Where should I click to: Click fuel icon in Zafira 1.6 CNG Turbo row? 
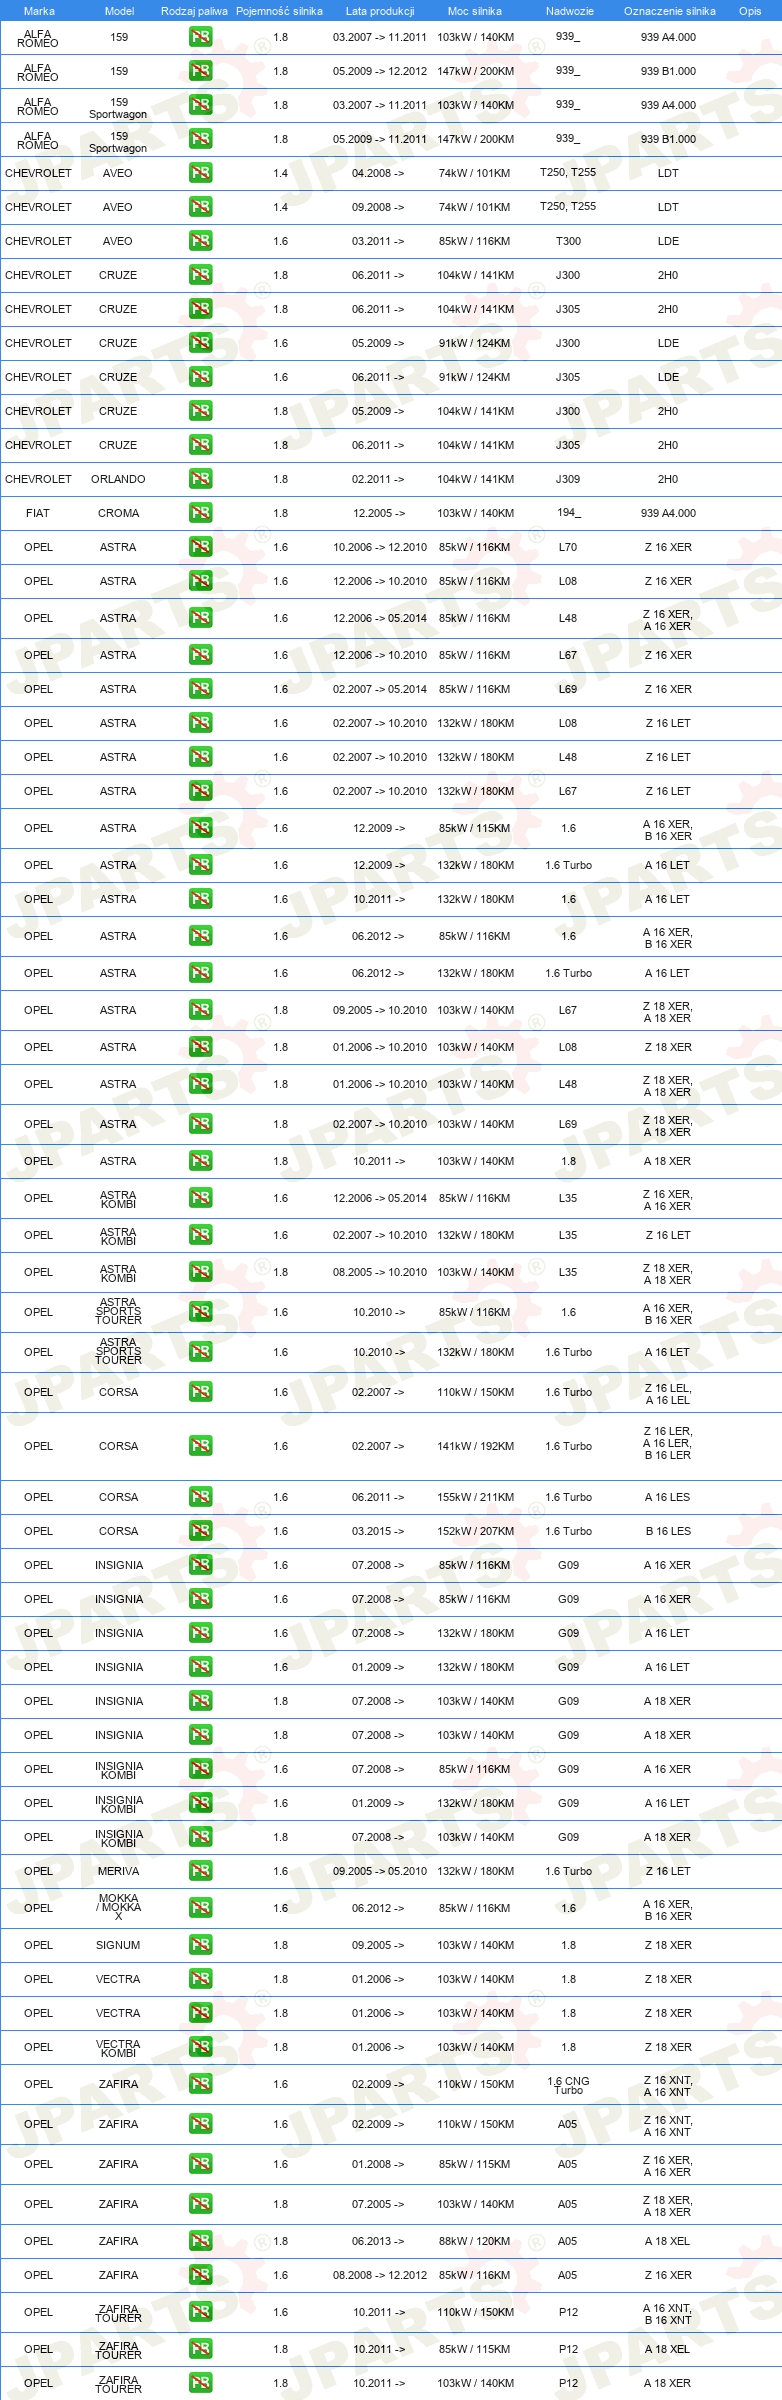coord(200,2084)
